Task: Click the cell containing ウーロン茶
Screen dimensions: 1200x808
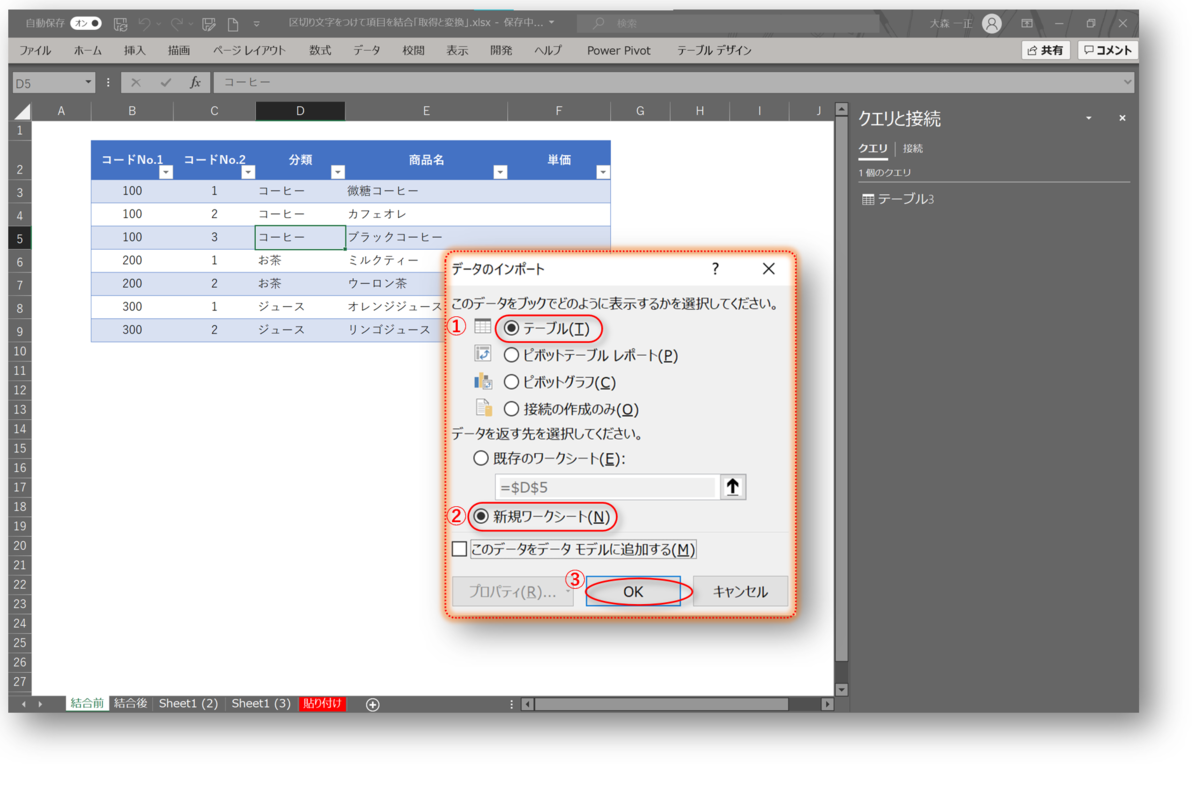Action: tap(396, 284)
